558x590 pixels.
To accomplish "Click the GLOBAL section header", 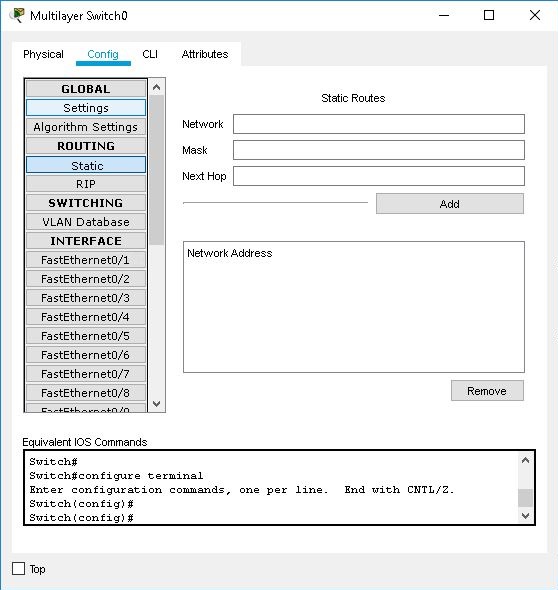I will pyautogui.click(x=86, y=89).
